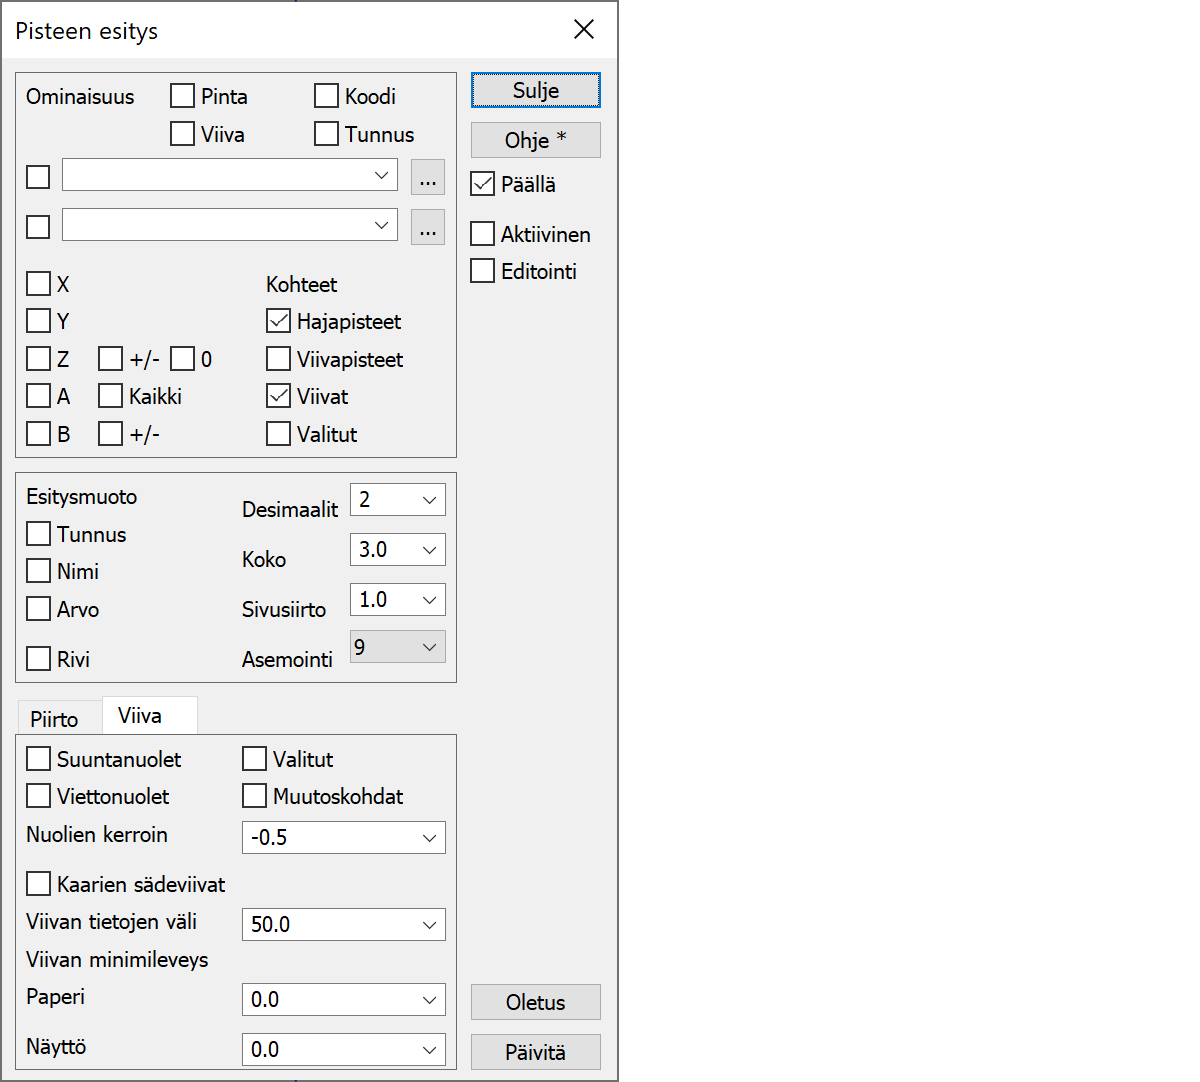Enable the Aktiivinen checkbox
This screenshot has height=1082, width=1200.
pyautogui.click(x=483, y=234)
